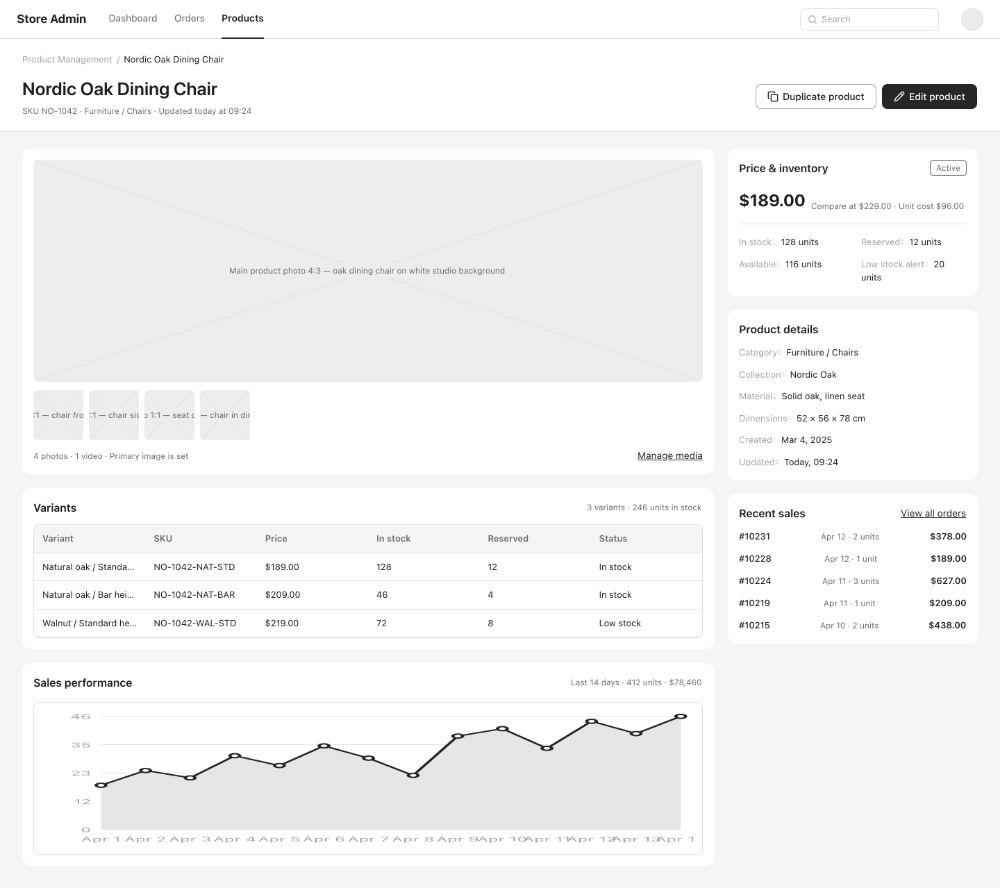Click the $438.00 sale amount

[x=947, y=625]
